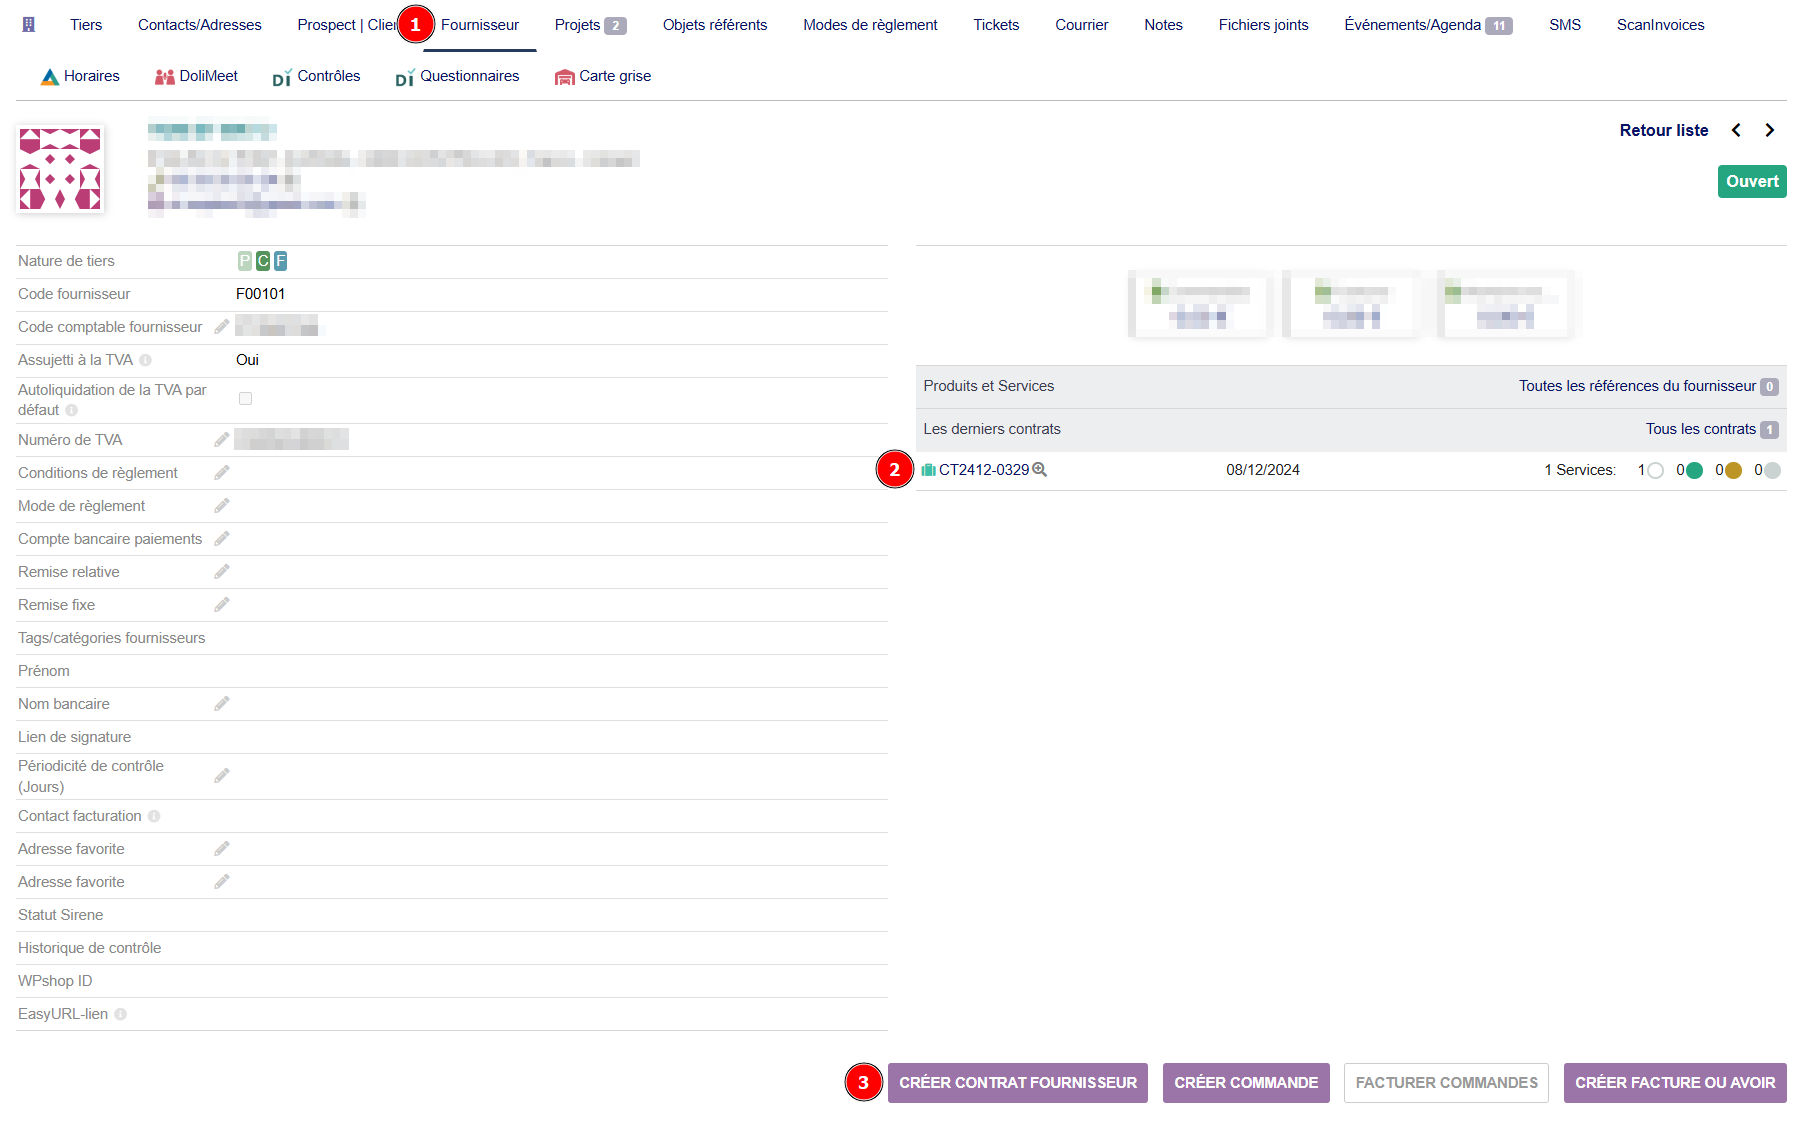Open the Courrier tab
Viewport: 1810px width, 1124px height.
[x=1082, y=25]
